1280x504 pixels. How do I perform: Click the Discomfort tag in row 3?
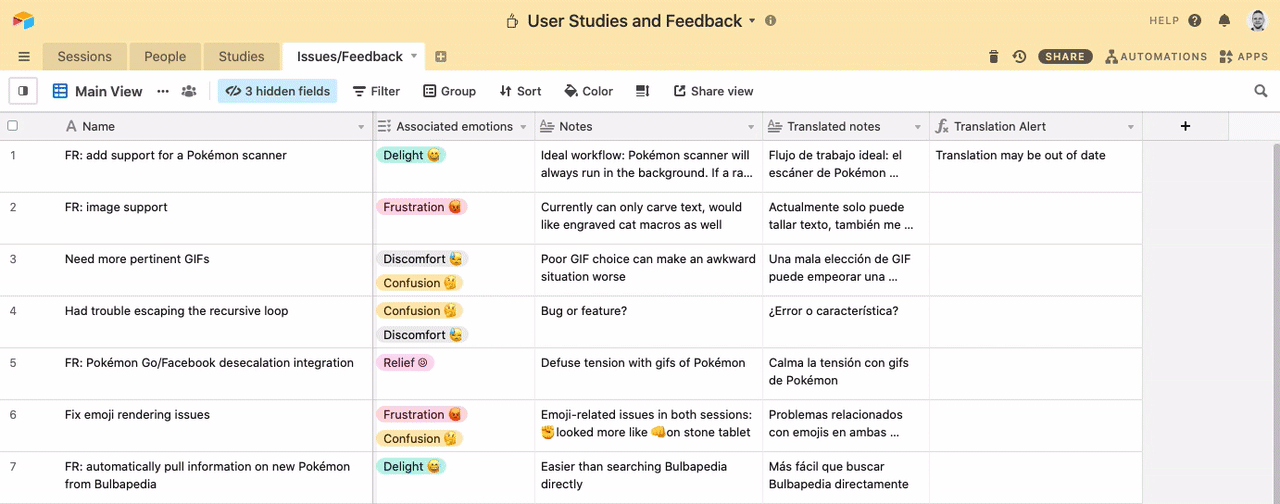click(422, 259)
